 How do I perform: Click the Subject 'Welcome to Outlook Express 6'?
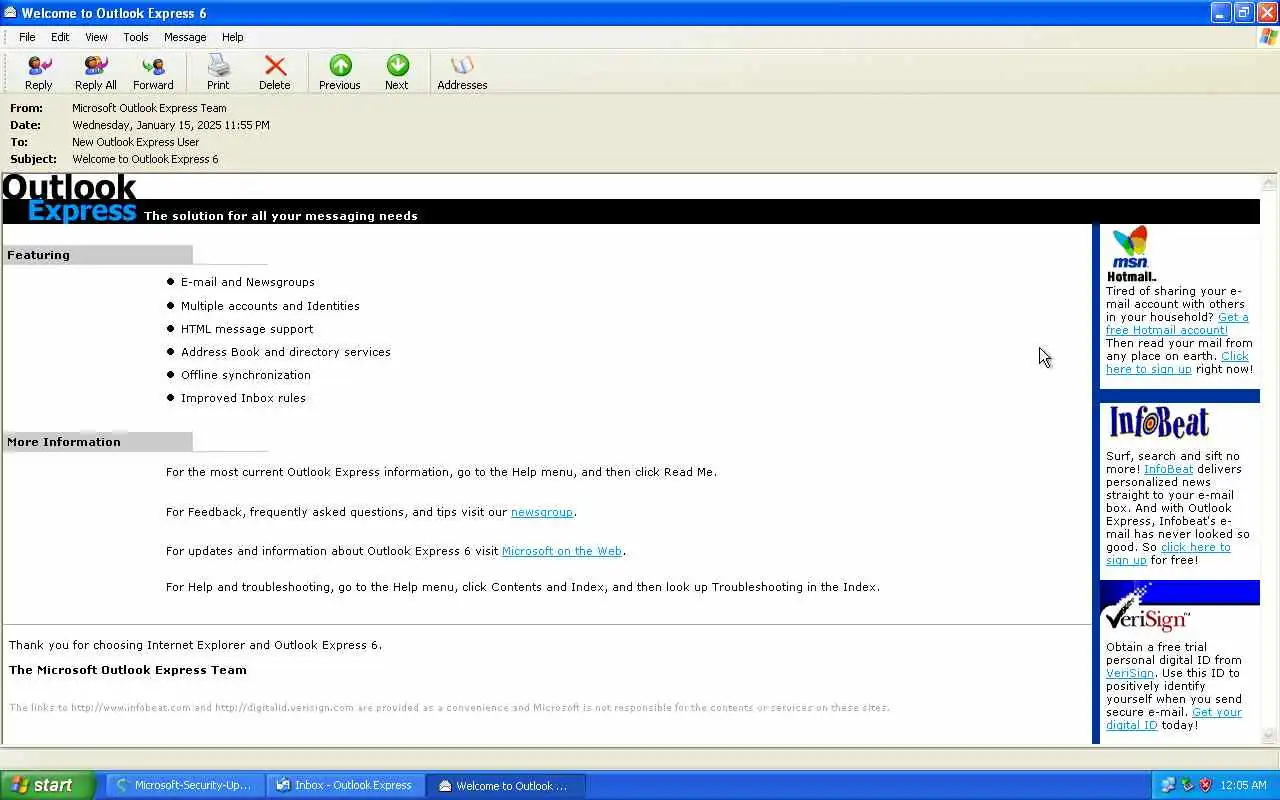coord(145,159)
